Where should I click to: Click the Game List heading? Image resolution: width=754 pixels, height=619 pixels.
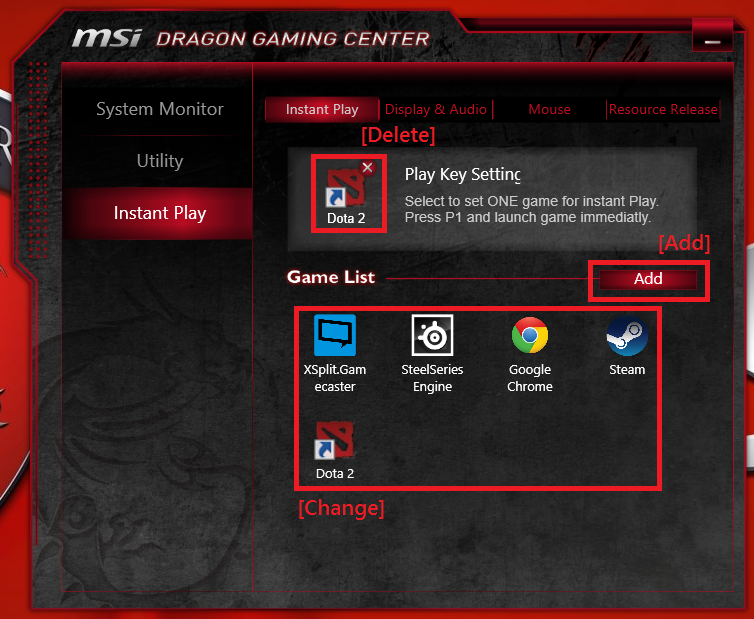(331, 277)
